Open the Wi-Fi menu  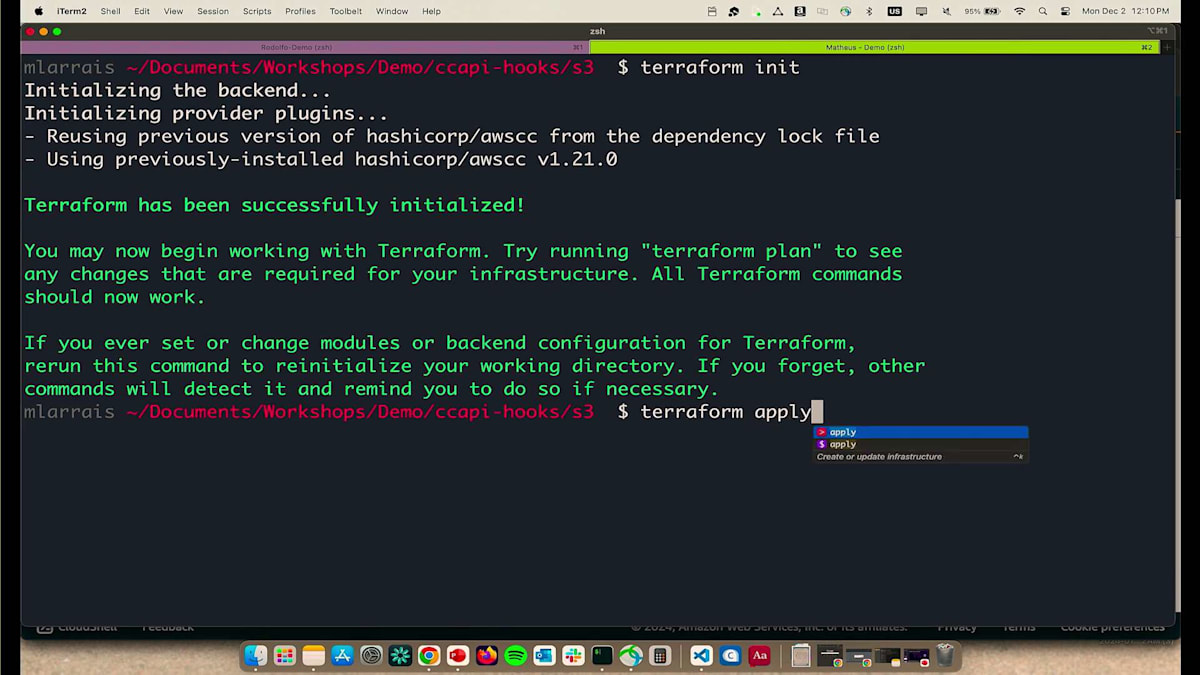pyautogui.click(x=1019, y=11)
